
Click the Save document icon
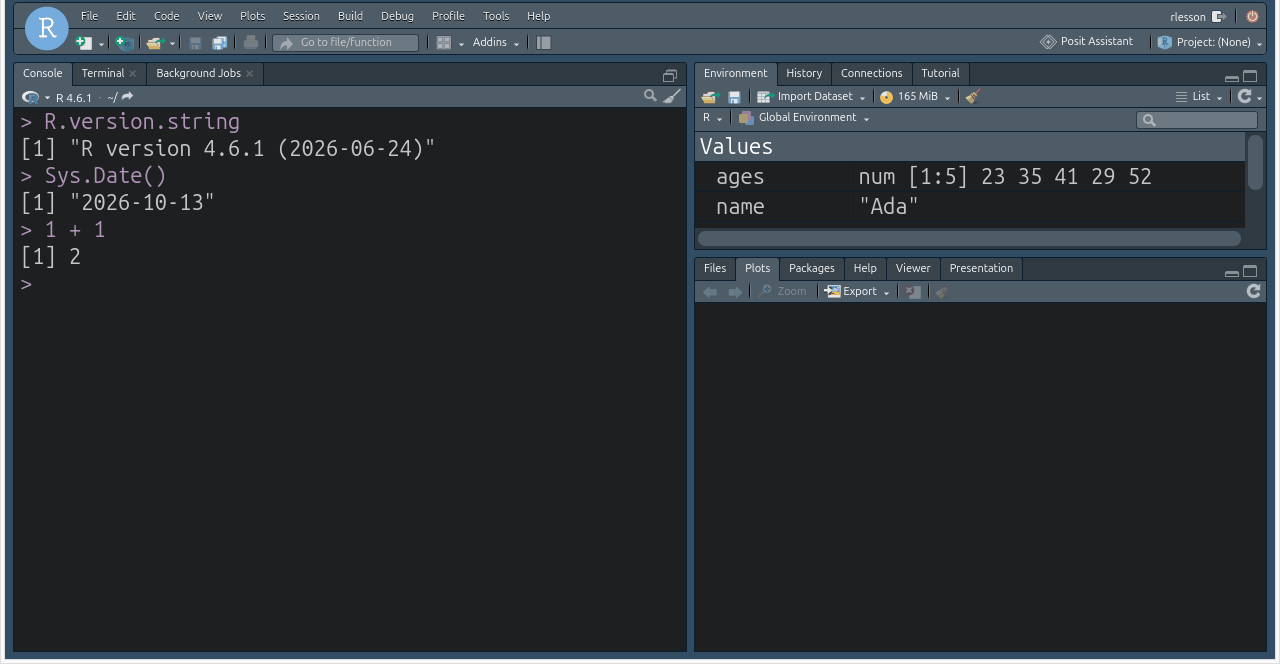click(195, 43)
